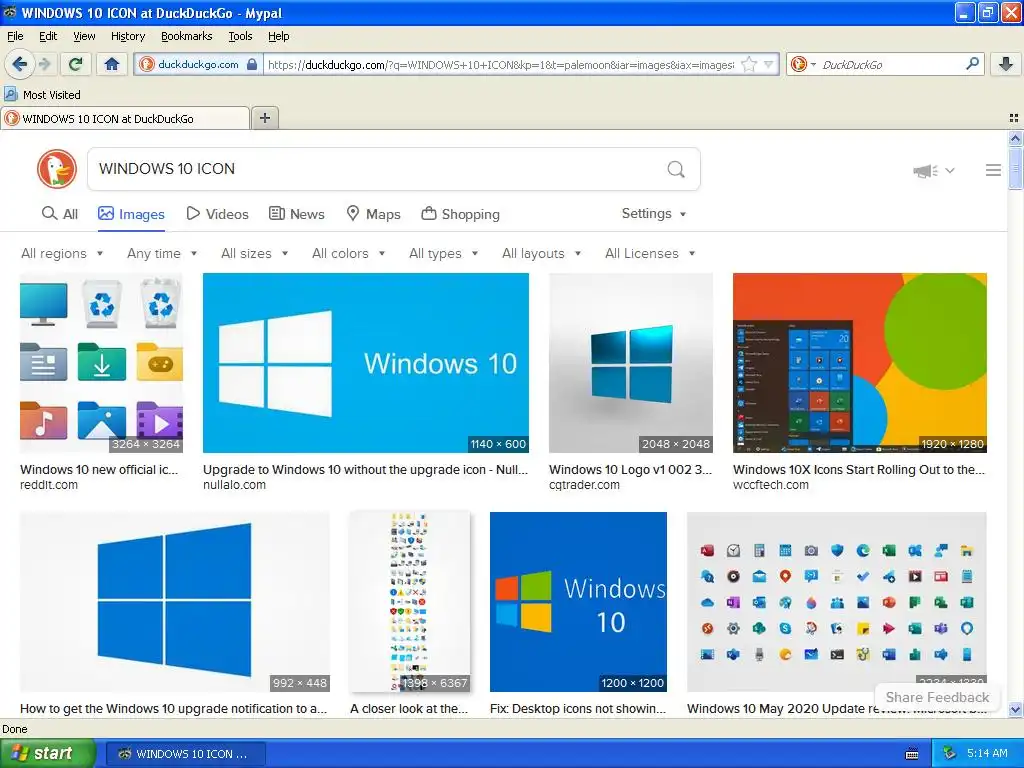
Task: Open the address bar history dropdown arrow
Action: [x=769, y=64]
